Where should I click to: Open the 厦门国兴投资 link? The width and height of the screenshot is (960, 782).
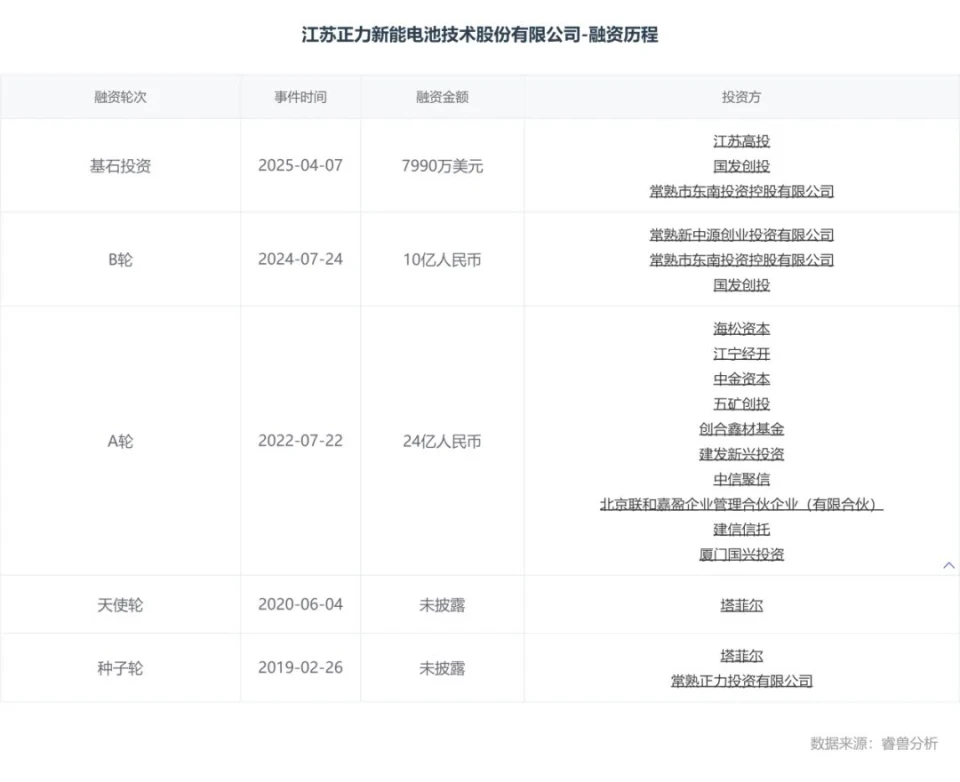(741, 554)
